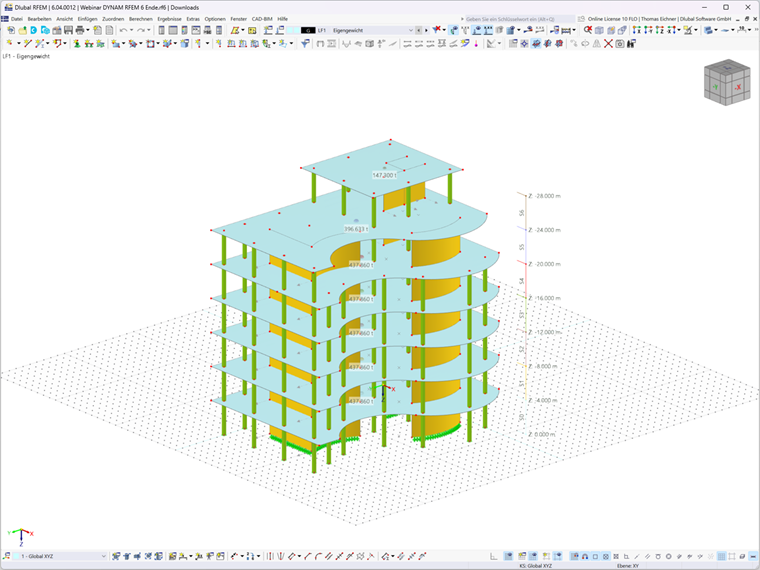Click the KS: Global XYZ status text
Viewport: 760px width, 570px height.
pyautogui.click(x=536, y=566)
